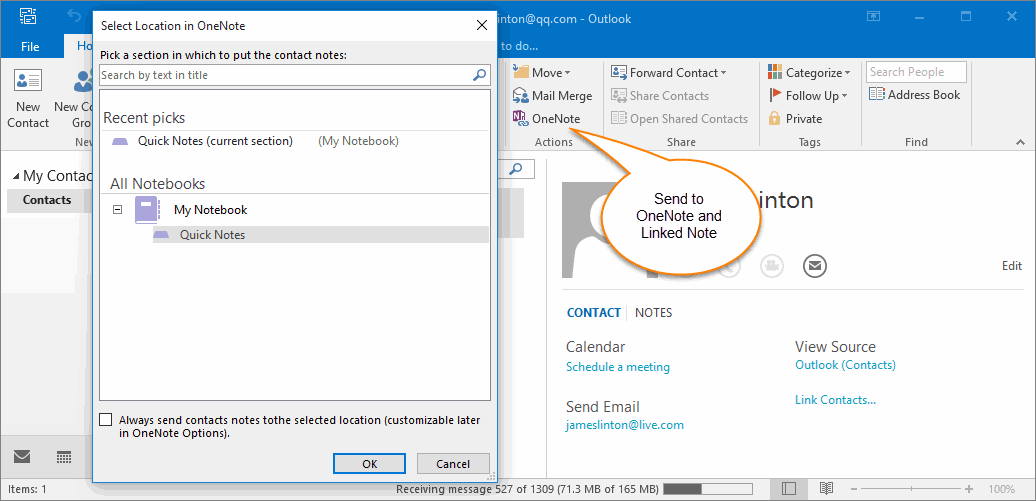This screenshot has width=1036, height=501.
Task: Collapse the My Notebook tree node
Action: click(x=118, y=210)
